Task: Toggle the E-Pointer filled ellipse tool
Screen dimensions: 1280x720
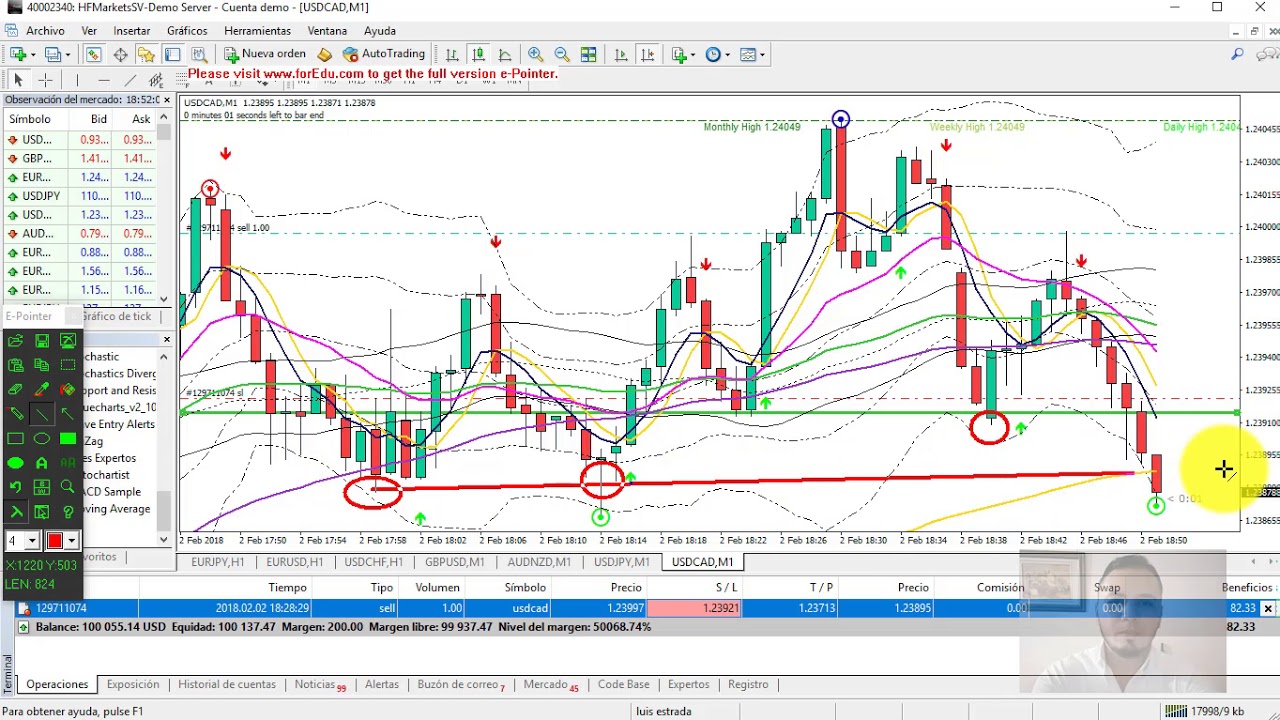Action: click(x=15, y=463)
